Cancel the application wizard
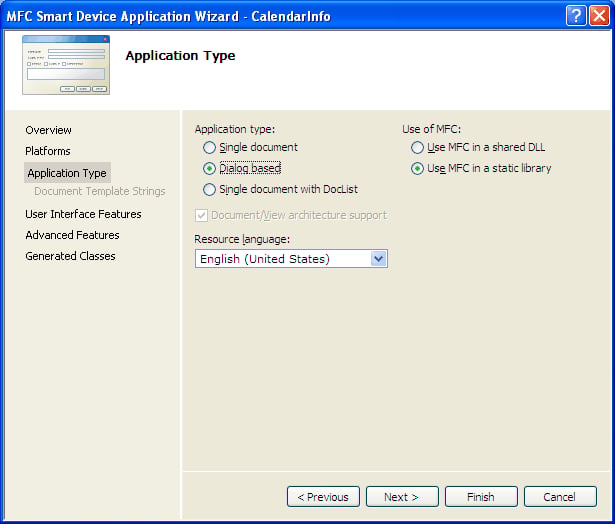 [560, 497]
